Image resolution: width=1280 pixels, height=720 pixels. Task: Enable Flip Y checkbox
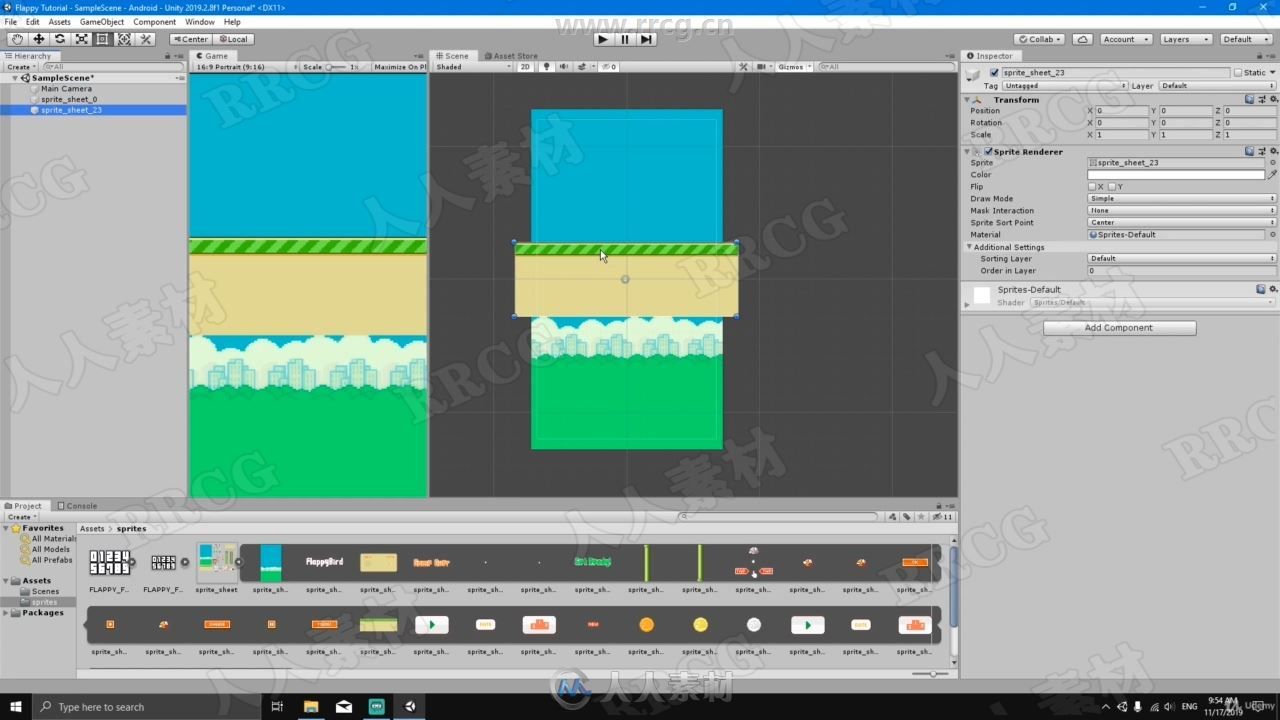click(x=1112, y=186)
